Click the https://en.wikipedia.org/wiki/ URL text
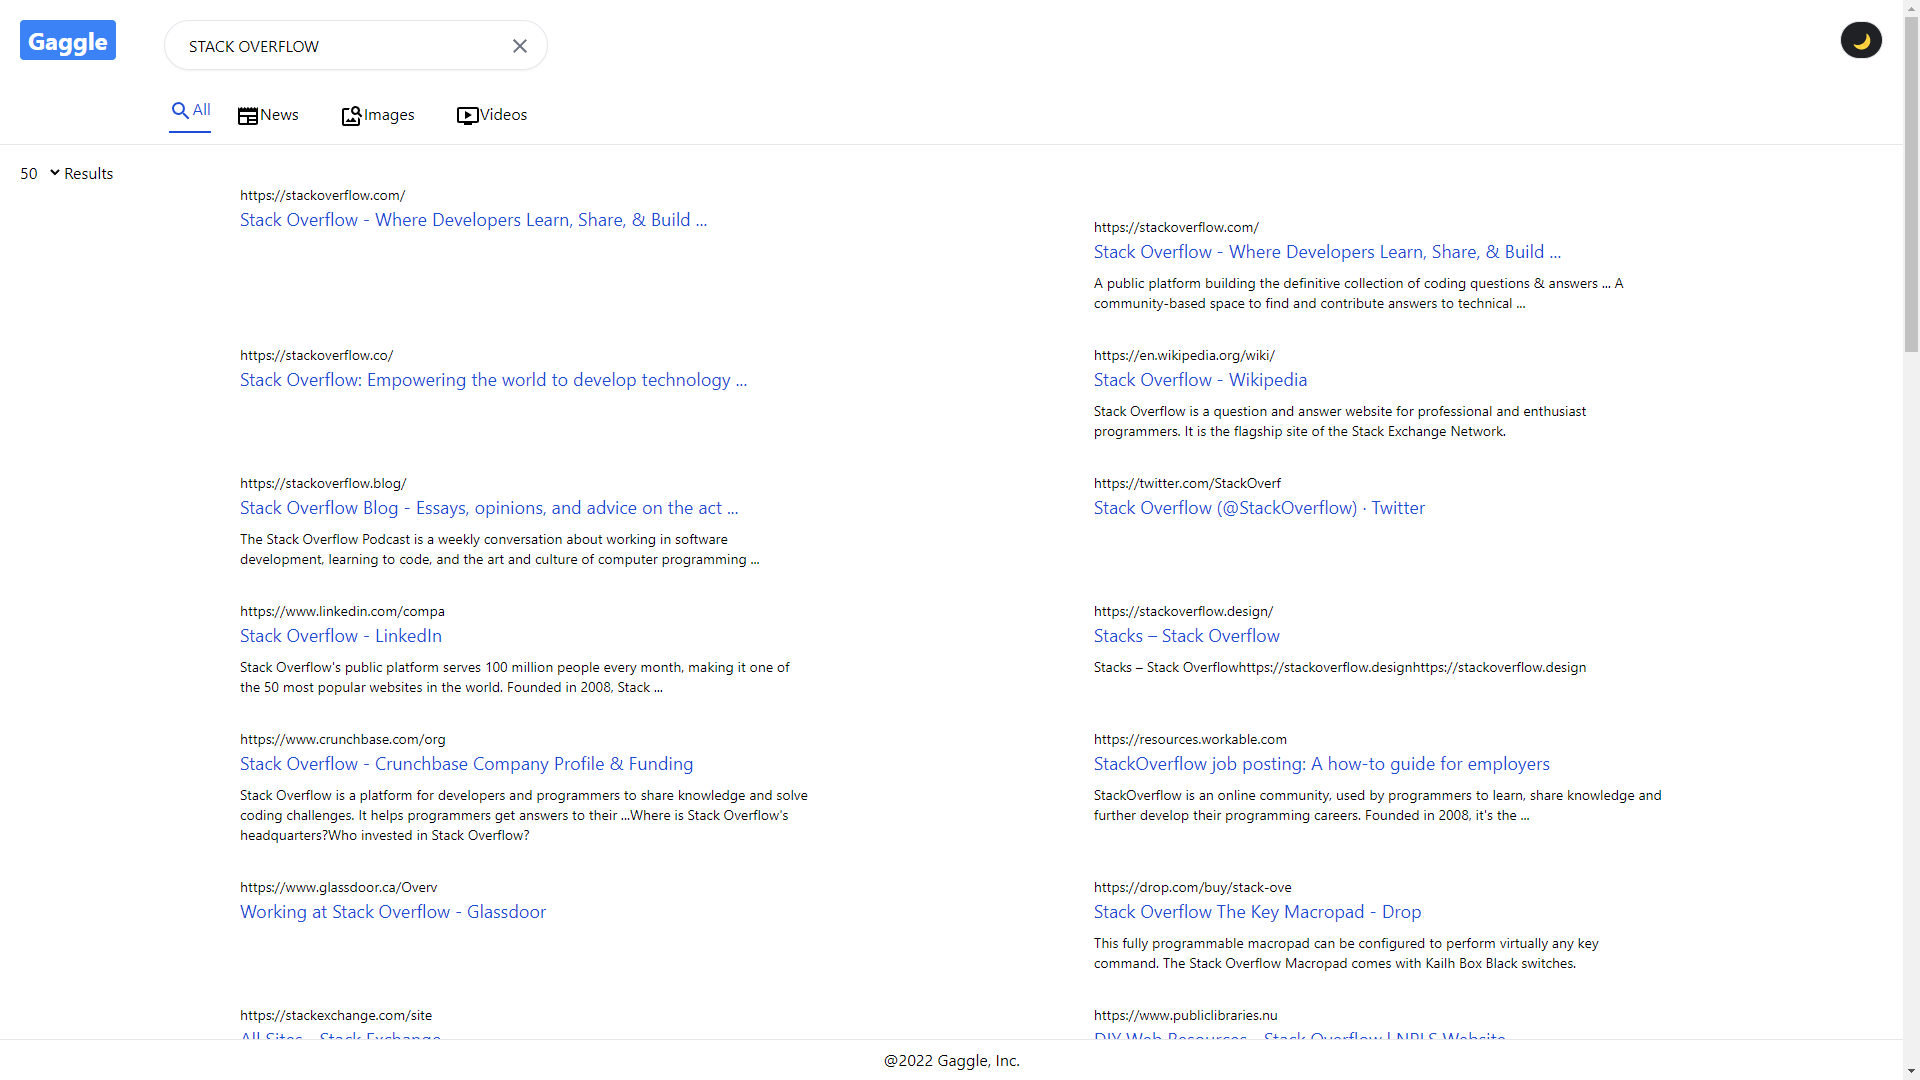This screenshot has width=1920, height=1080. click(1184, 355)
